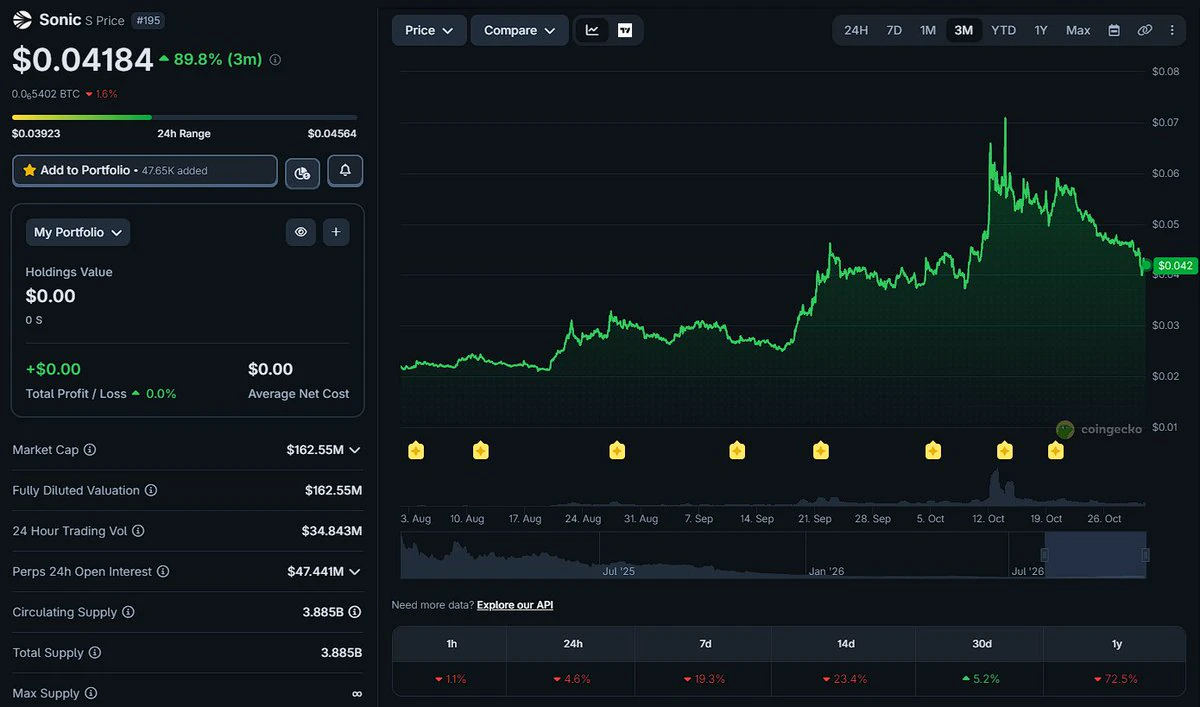Image resolution: width=1200 pixels, height=707 pixels.
Task: Select the 7D time range tab
Action: [x=894, y=30]
